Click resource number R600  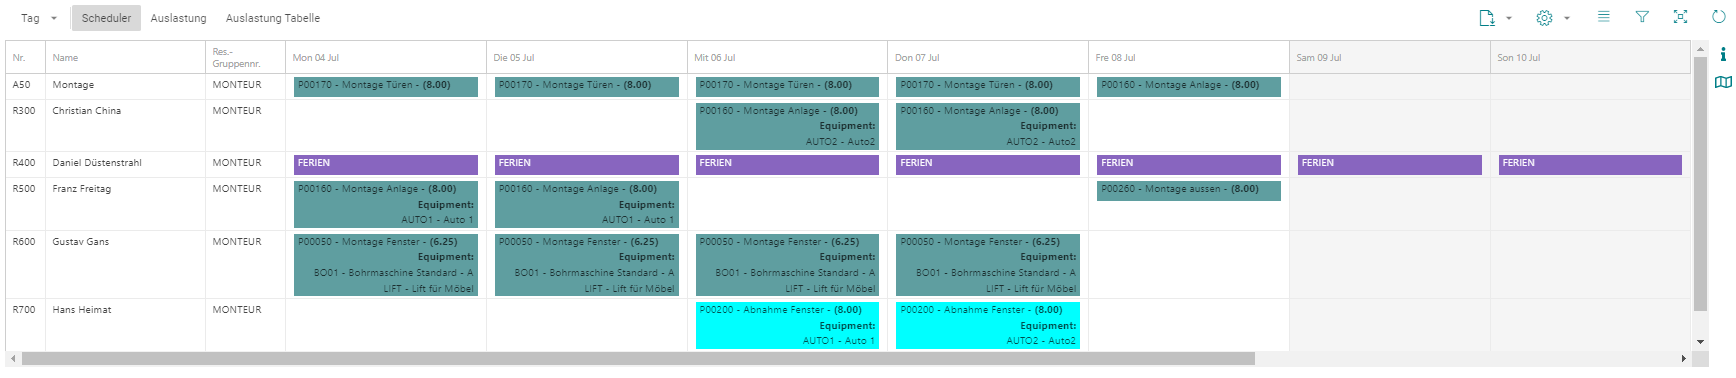click(24, 242)
